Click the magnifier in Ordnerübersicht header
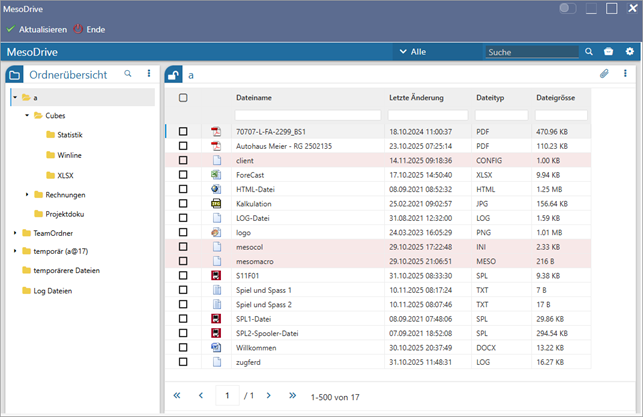Screen dimensions: 643x417 [127, 74]
